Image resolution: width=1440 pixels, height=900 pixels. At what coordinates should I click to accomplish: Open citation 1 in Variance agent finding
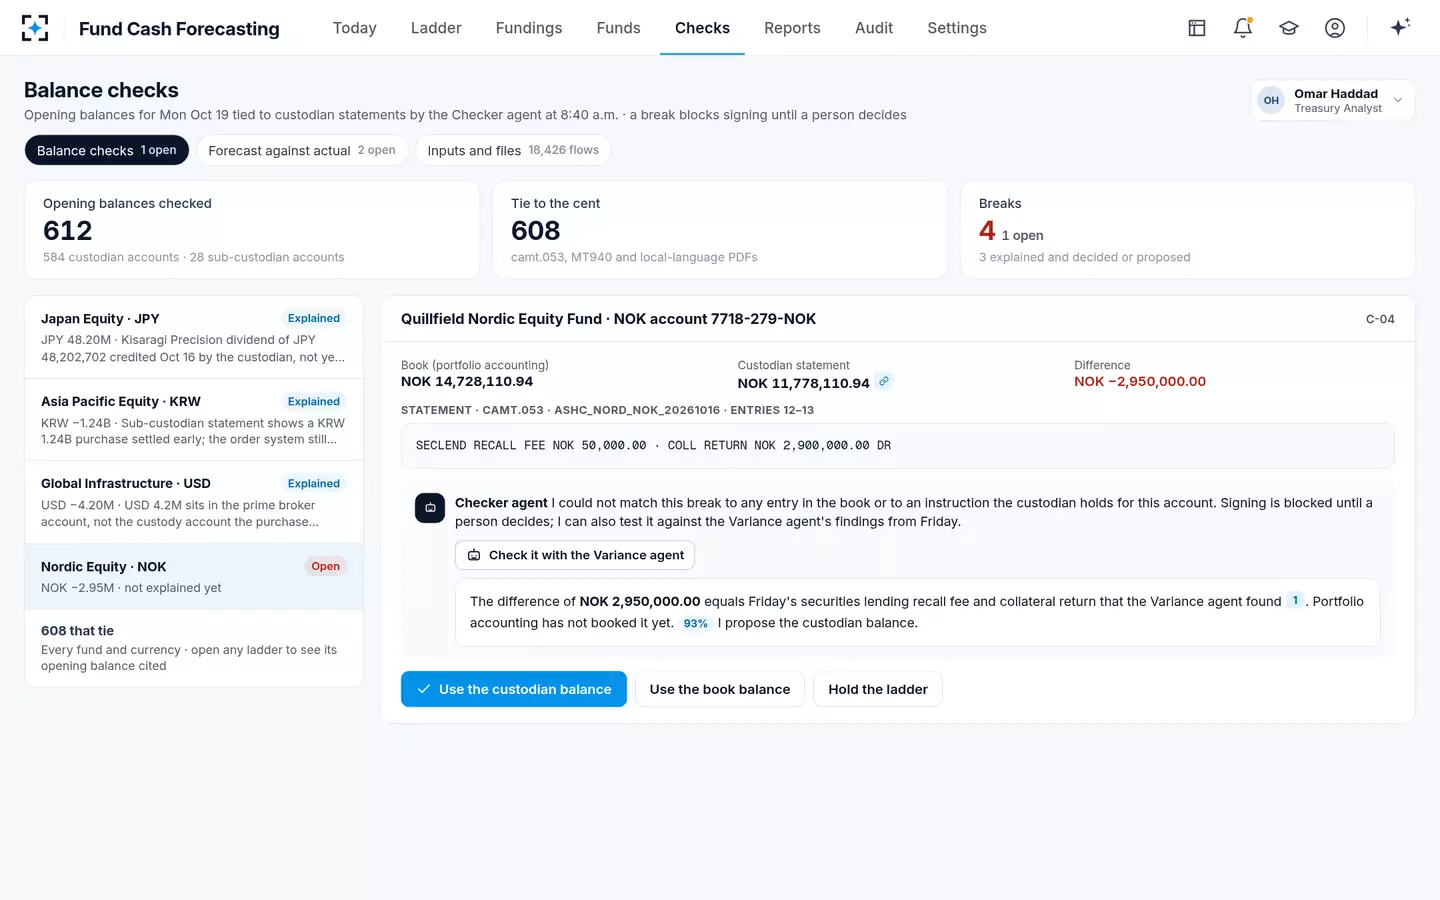(x=1295, y=600)
